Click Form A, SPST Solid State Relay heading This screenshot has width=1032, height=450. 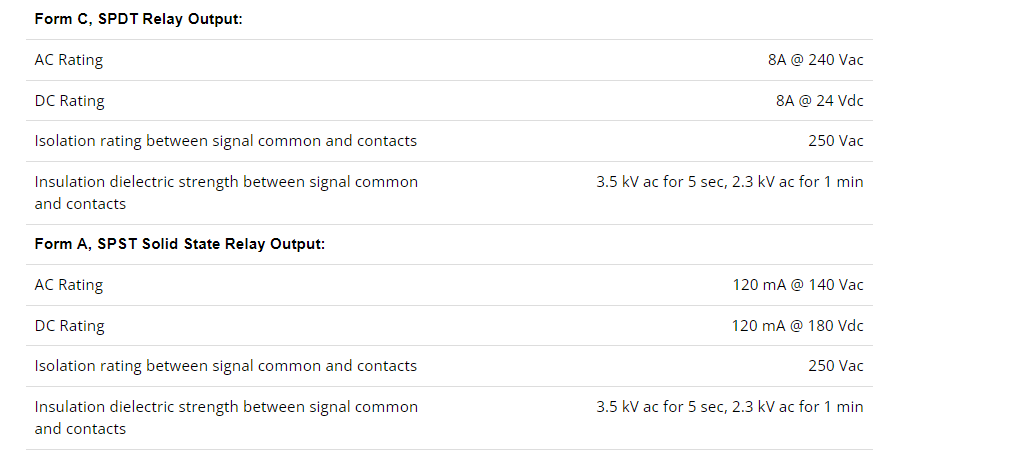click(x=180, y=244)
